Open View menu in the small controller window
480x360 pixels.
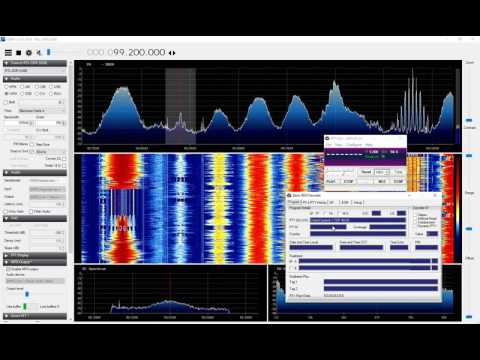tap(338, 145)
